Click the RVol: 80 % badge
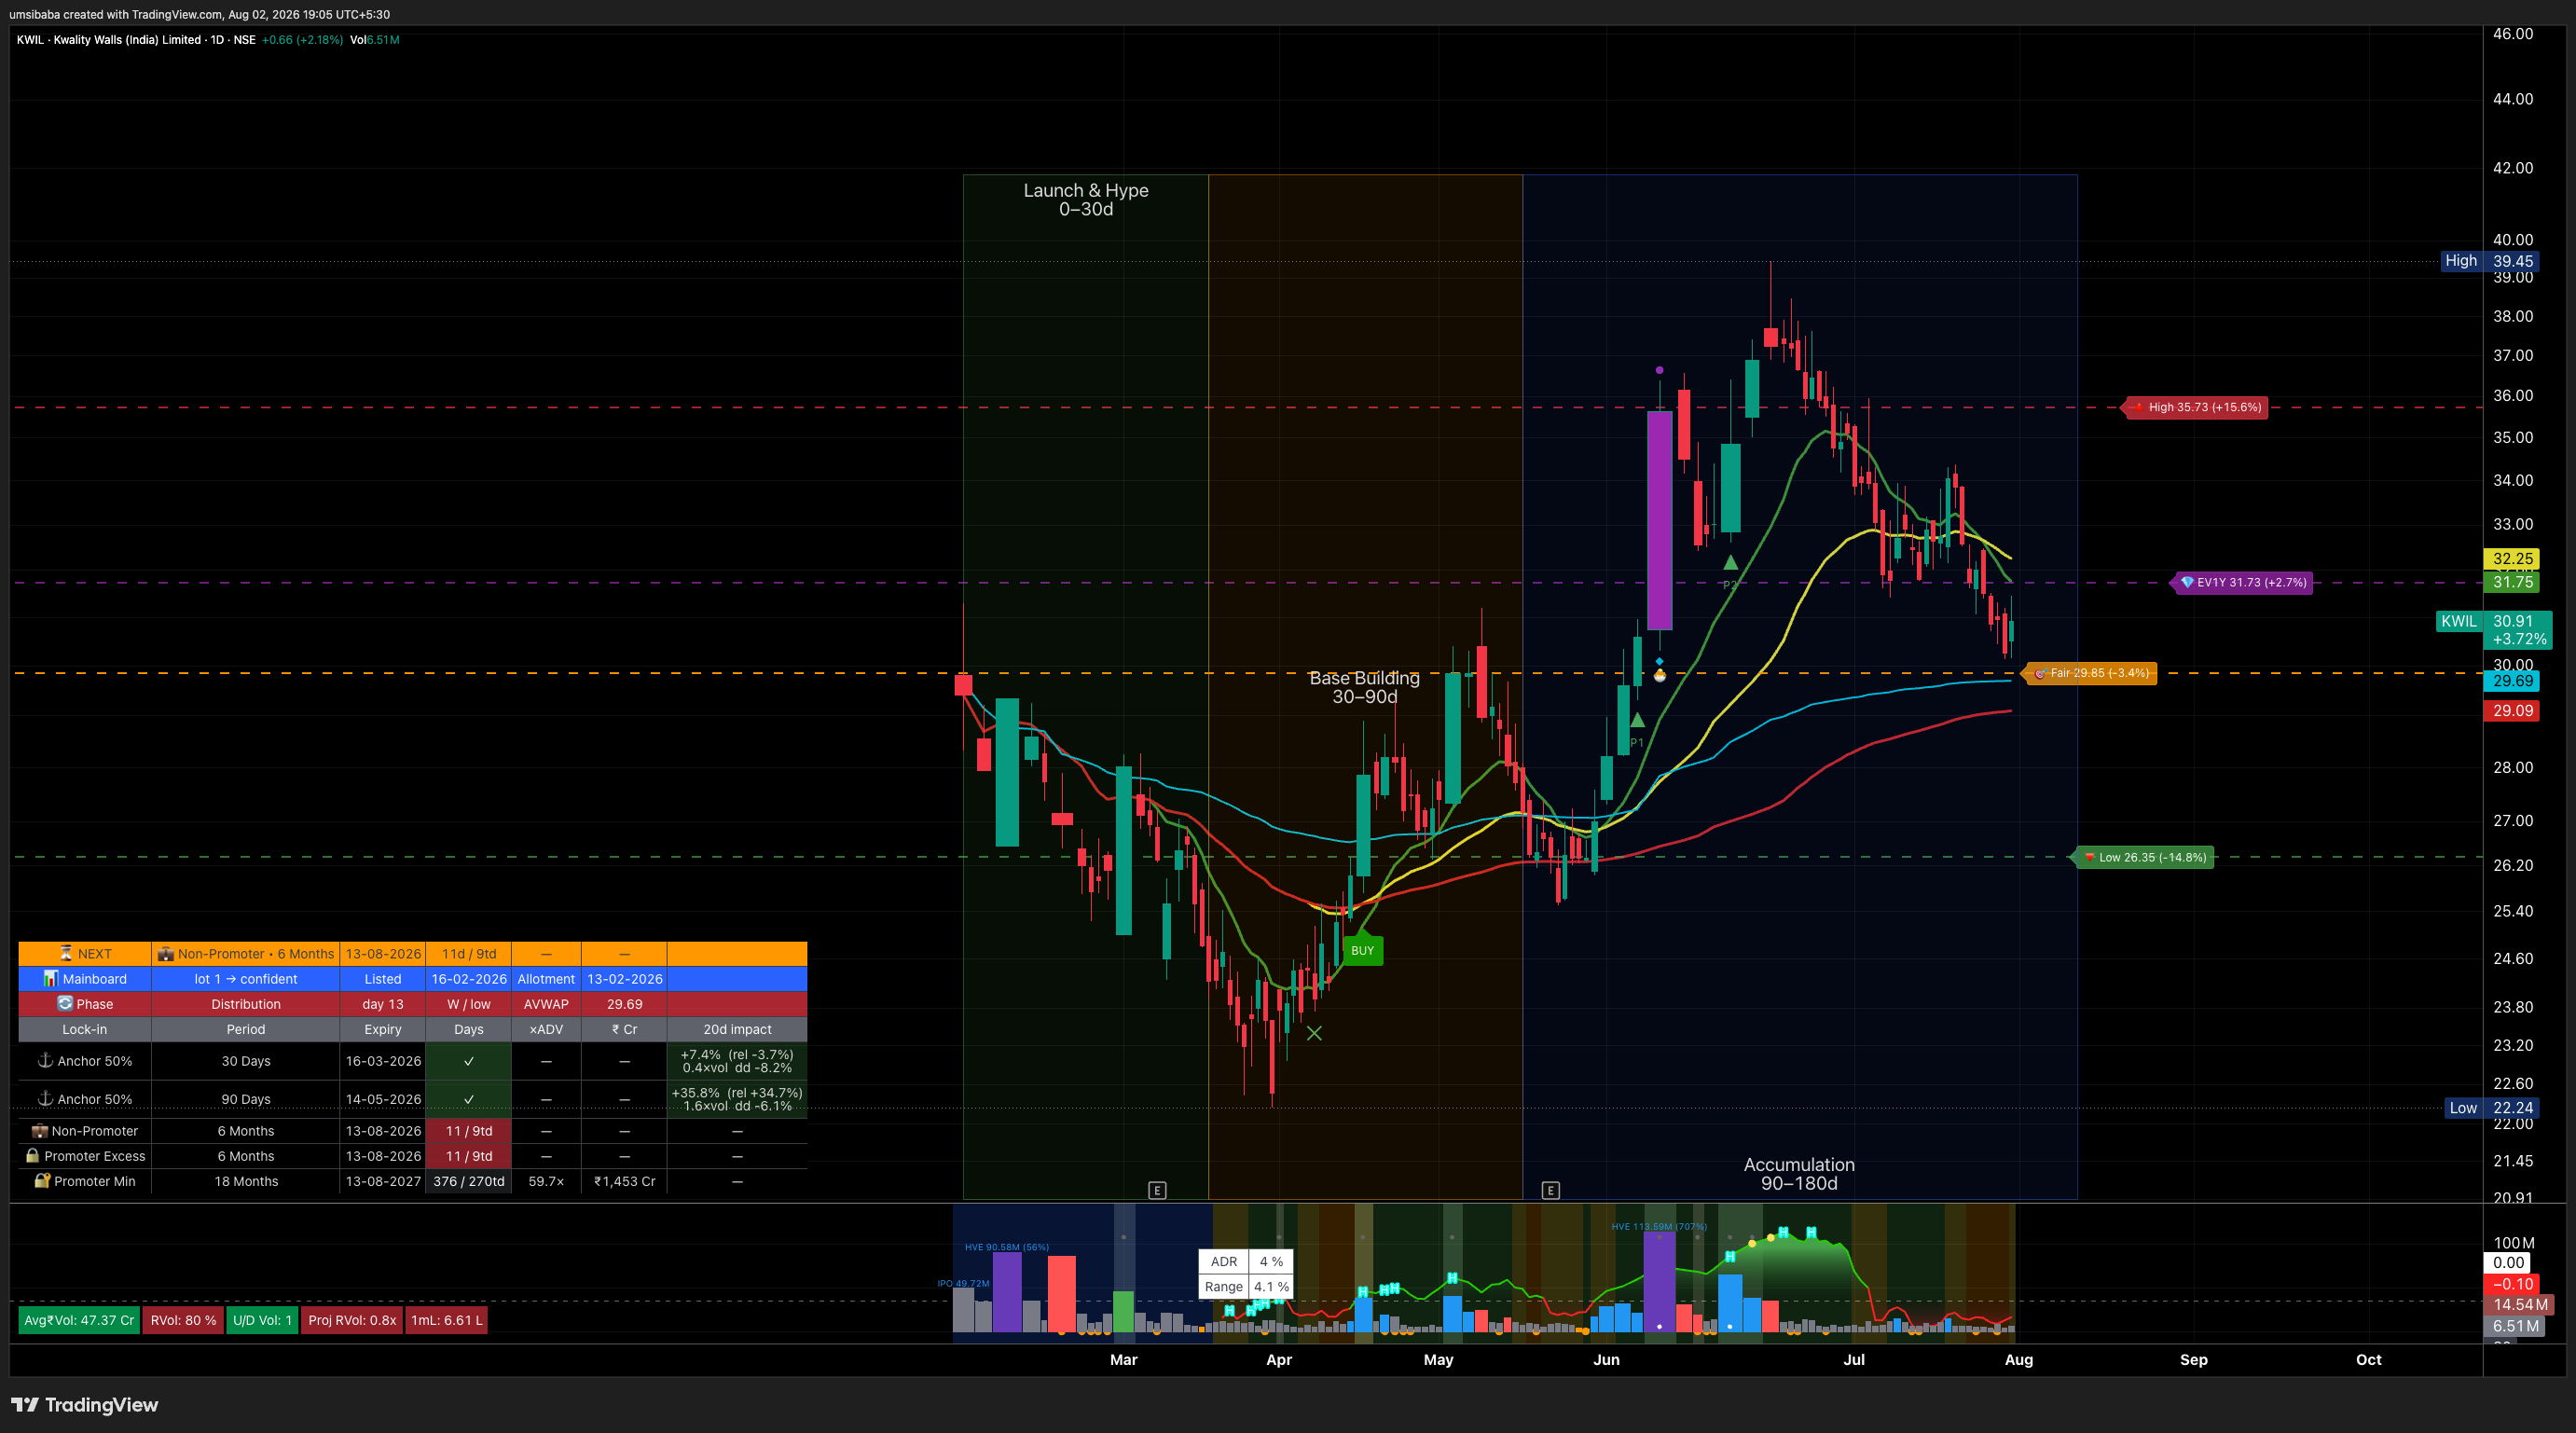This screenshot has height=1433, width=2576. click(183, 1320)
